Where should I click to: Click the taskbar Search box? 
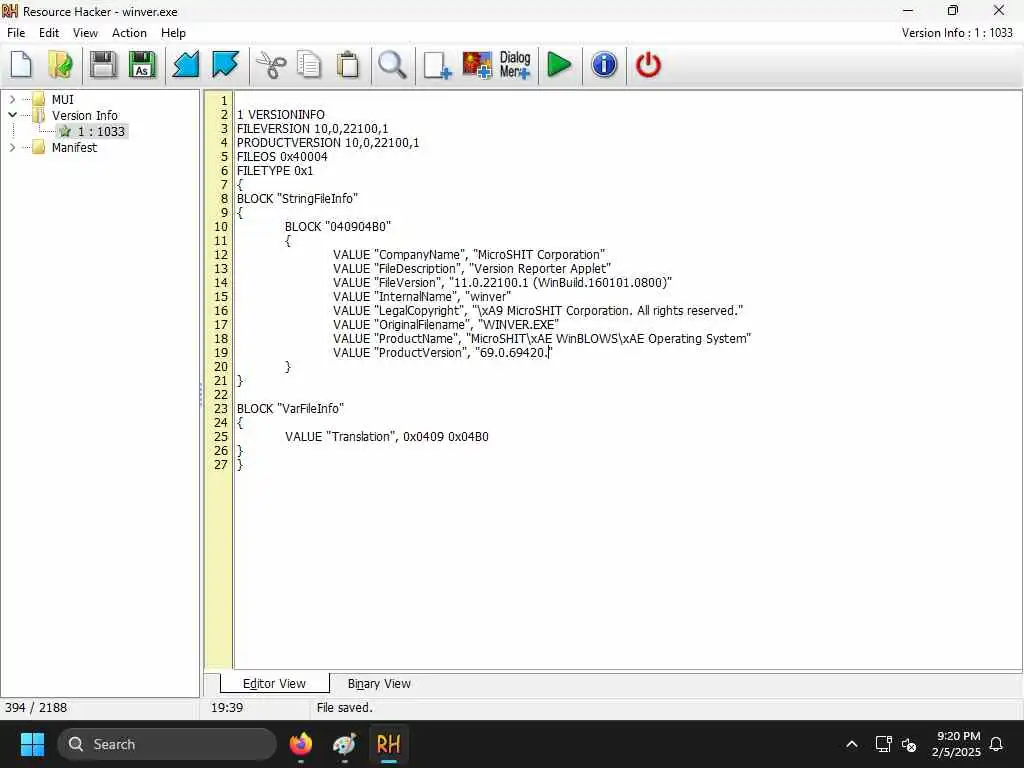tap(167, 744)
